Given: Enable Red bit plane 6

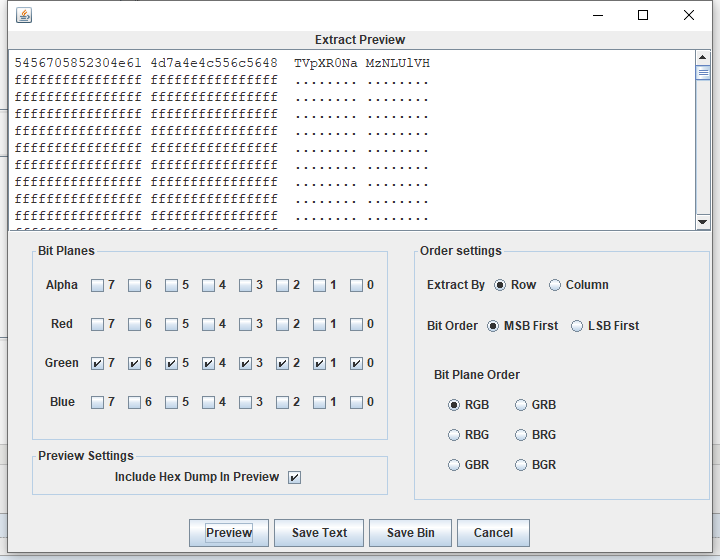Looking at the screenshot, I should pos(134,325).
